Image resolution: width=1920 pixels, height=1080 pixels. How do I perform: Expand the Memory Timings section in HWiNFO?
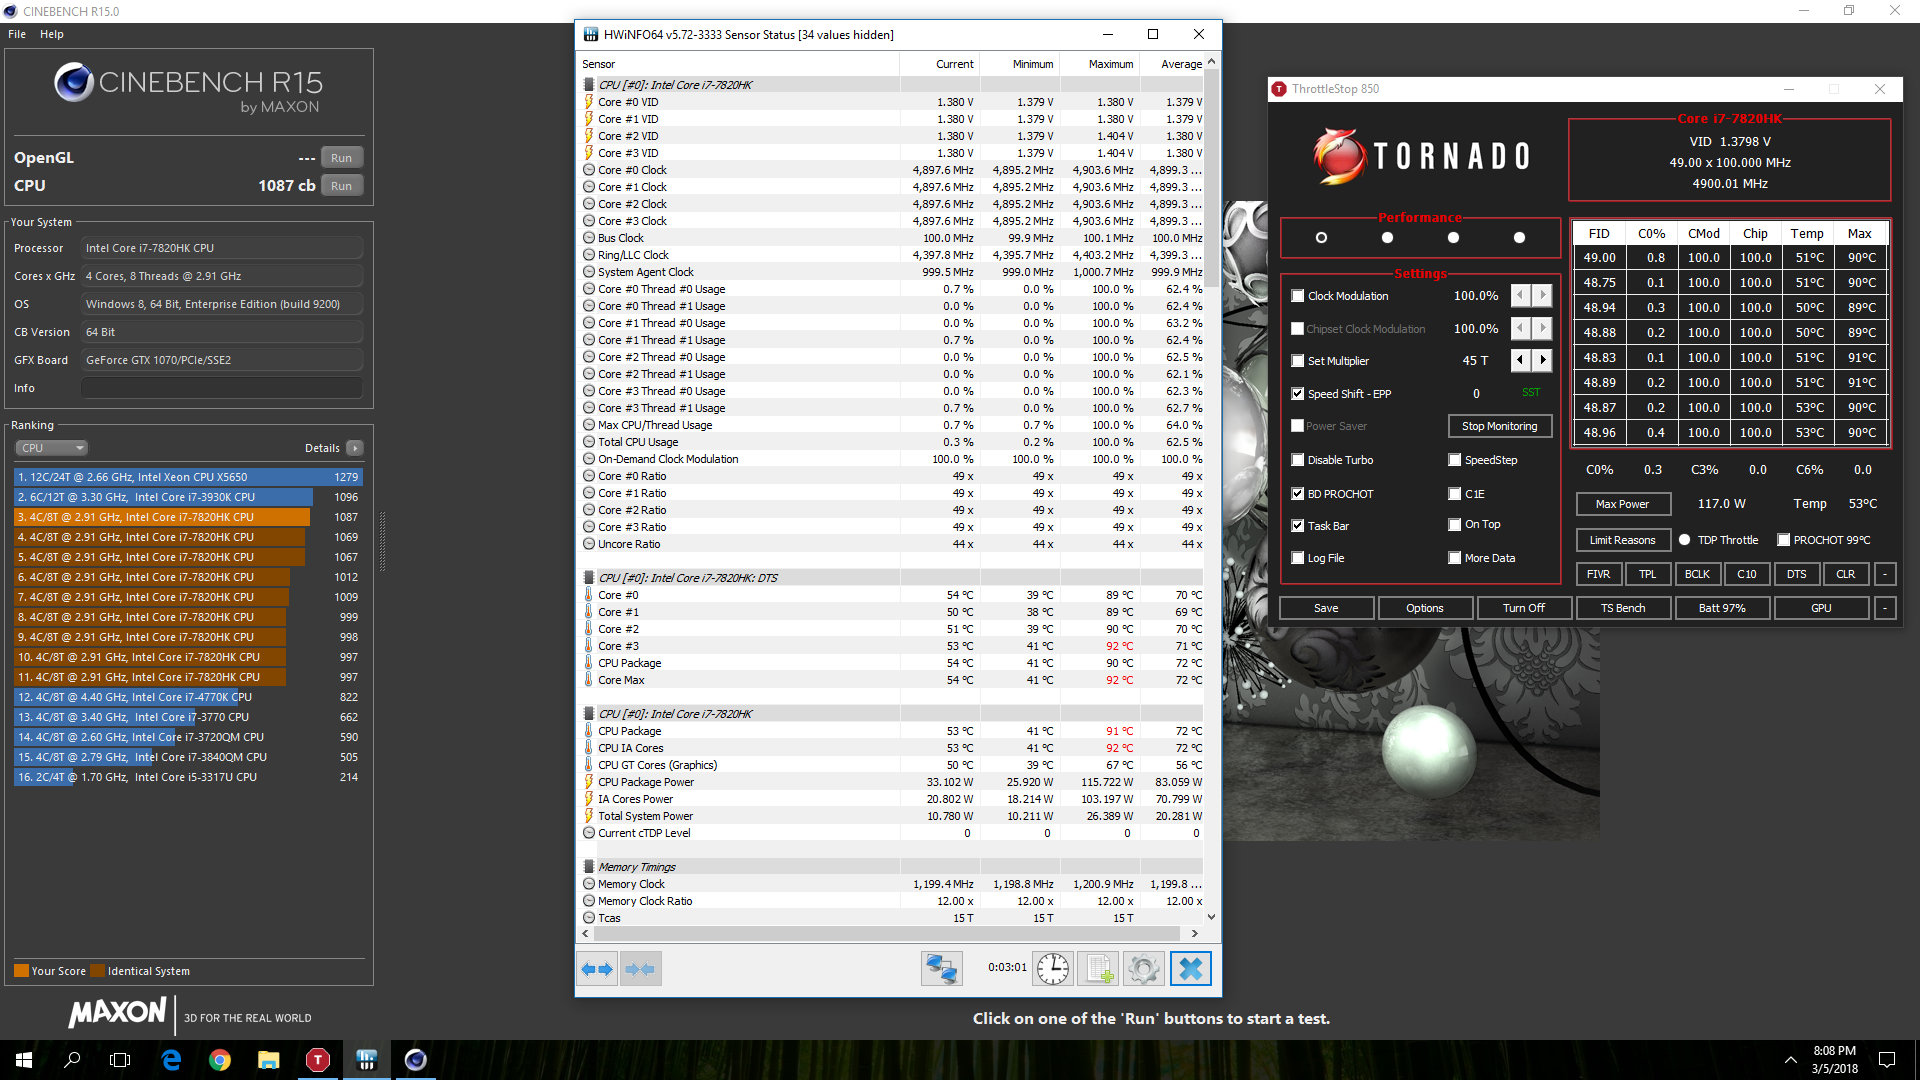(x=591, y=866)
